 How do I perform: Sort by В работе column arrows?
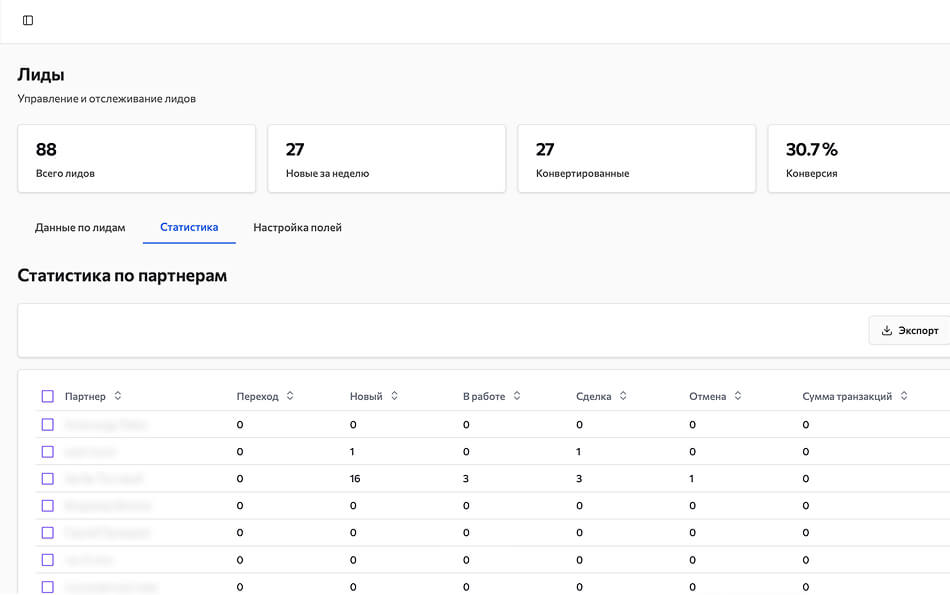point(517,396)
